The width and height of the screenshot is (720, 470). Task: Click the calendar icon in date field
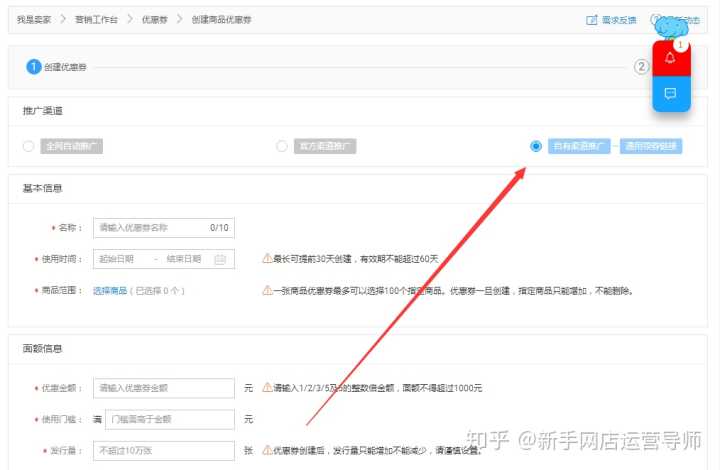[x=220, y=259]
